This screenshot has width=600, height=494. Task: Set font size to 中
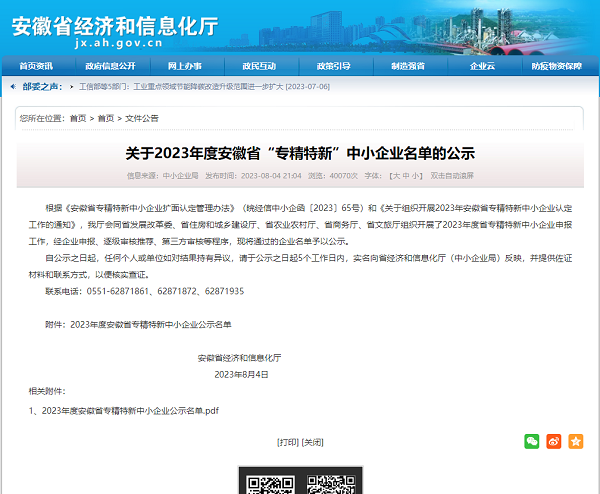coord(406,176)
